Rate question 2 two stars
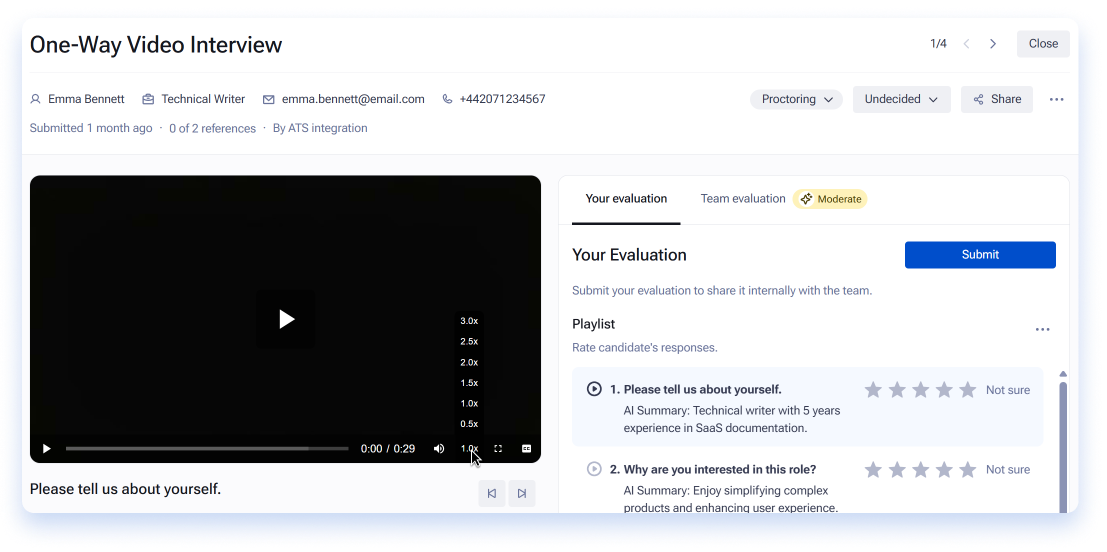Viewport: 1107px width, 552px height. (x=897, y=469)
